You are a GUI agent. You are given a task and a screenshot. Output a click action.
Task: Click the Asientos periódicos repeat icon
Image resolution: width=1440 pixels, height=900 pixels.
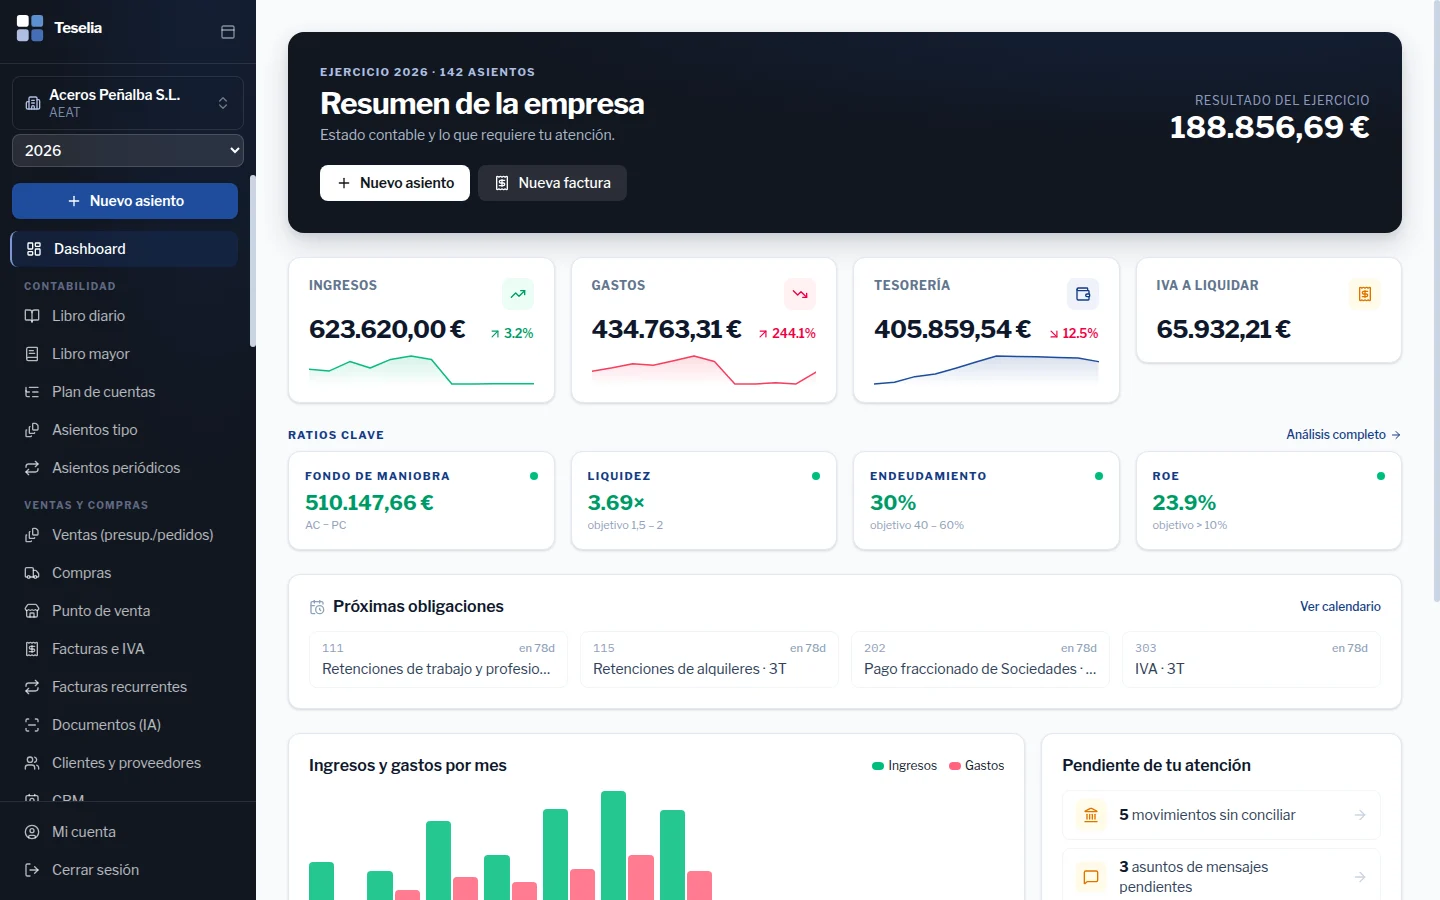32,468
